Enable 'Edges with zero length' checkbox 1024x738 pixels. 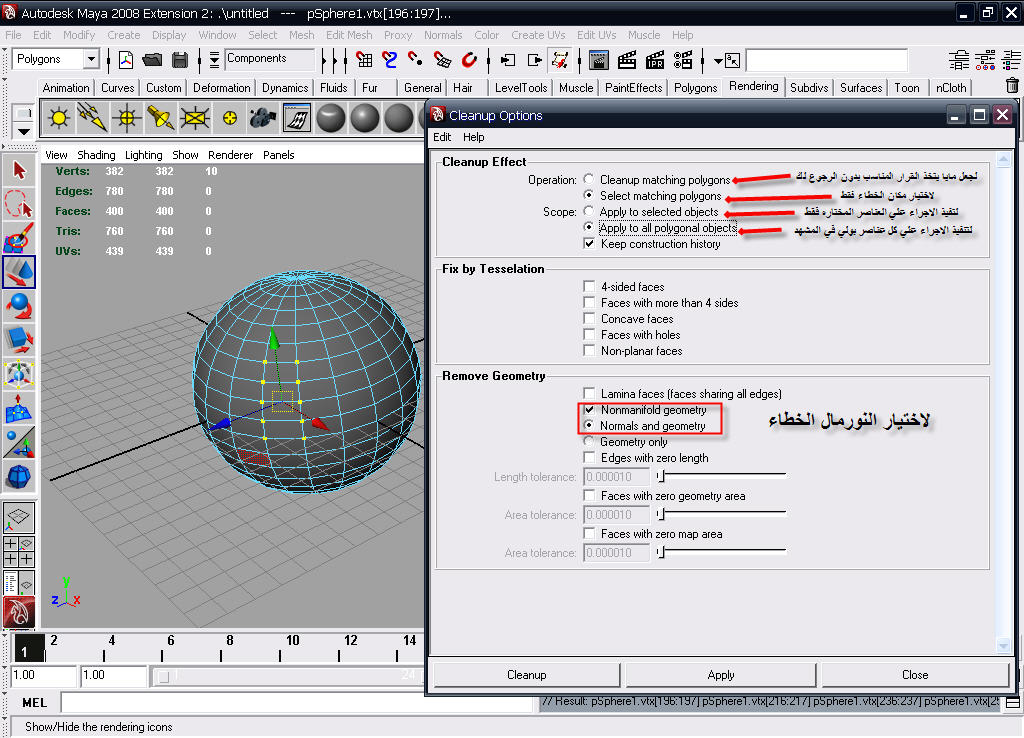(x=589, y=458)
